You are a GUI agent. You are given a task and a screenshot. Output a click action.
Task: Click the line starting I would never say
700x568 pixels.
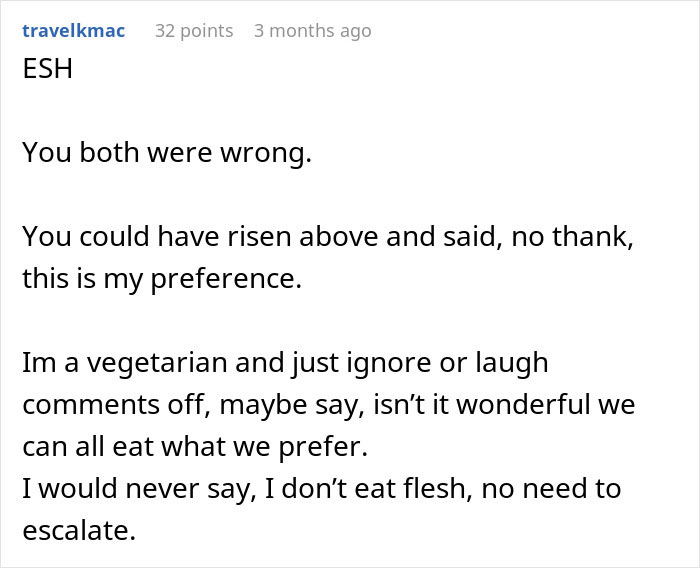321,489
